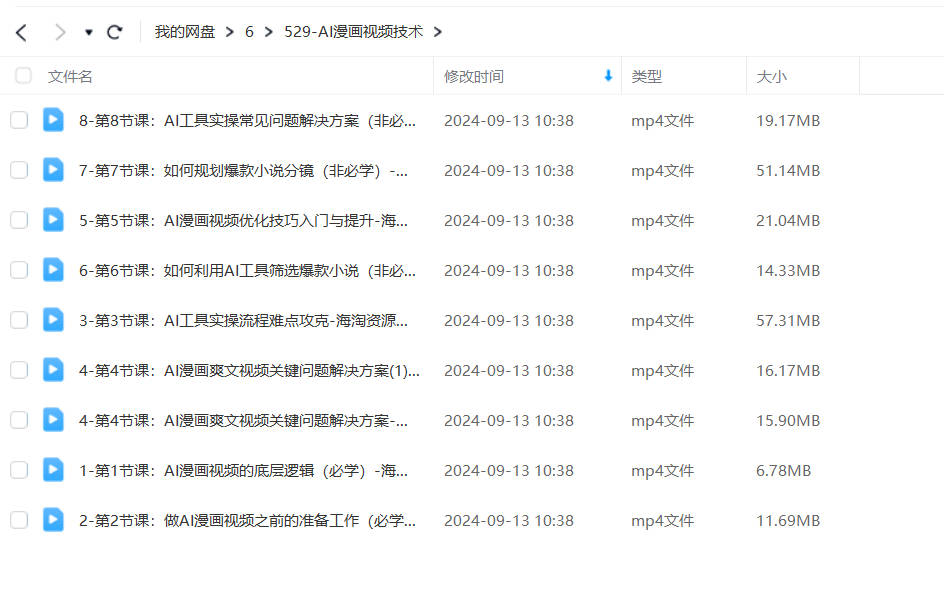The height and width of the screenshot is (598, 944).
Task: Select file 4-第4节课 ending with 解决方案-
Action: pyautogui.click(x=243, y=420)
